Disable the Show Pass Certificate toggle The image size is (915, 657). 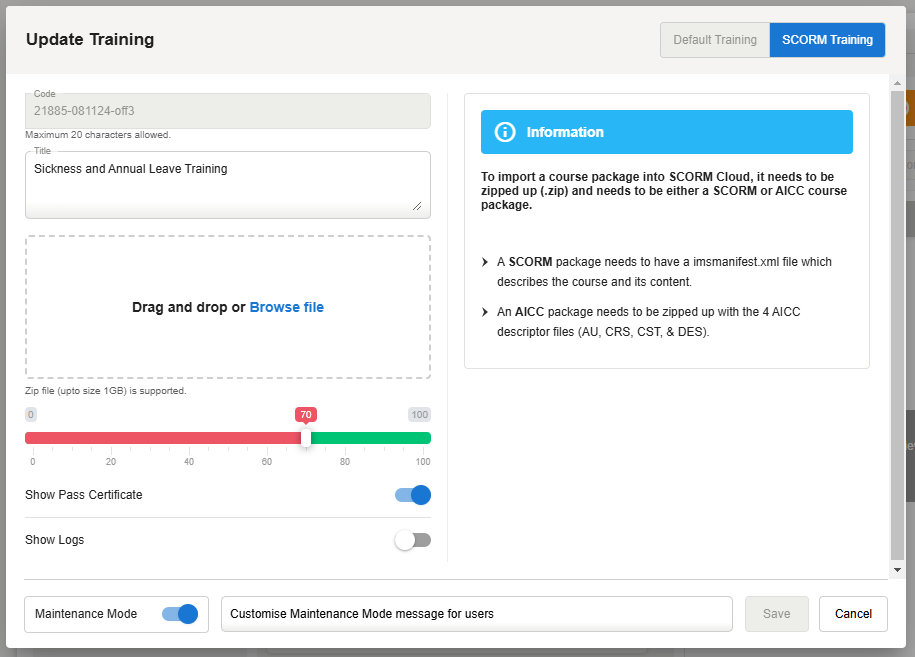point(412,495)
